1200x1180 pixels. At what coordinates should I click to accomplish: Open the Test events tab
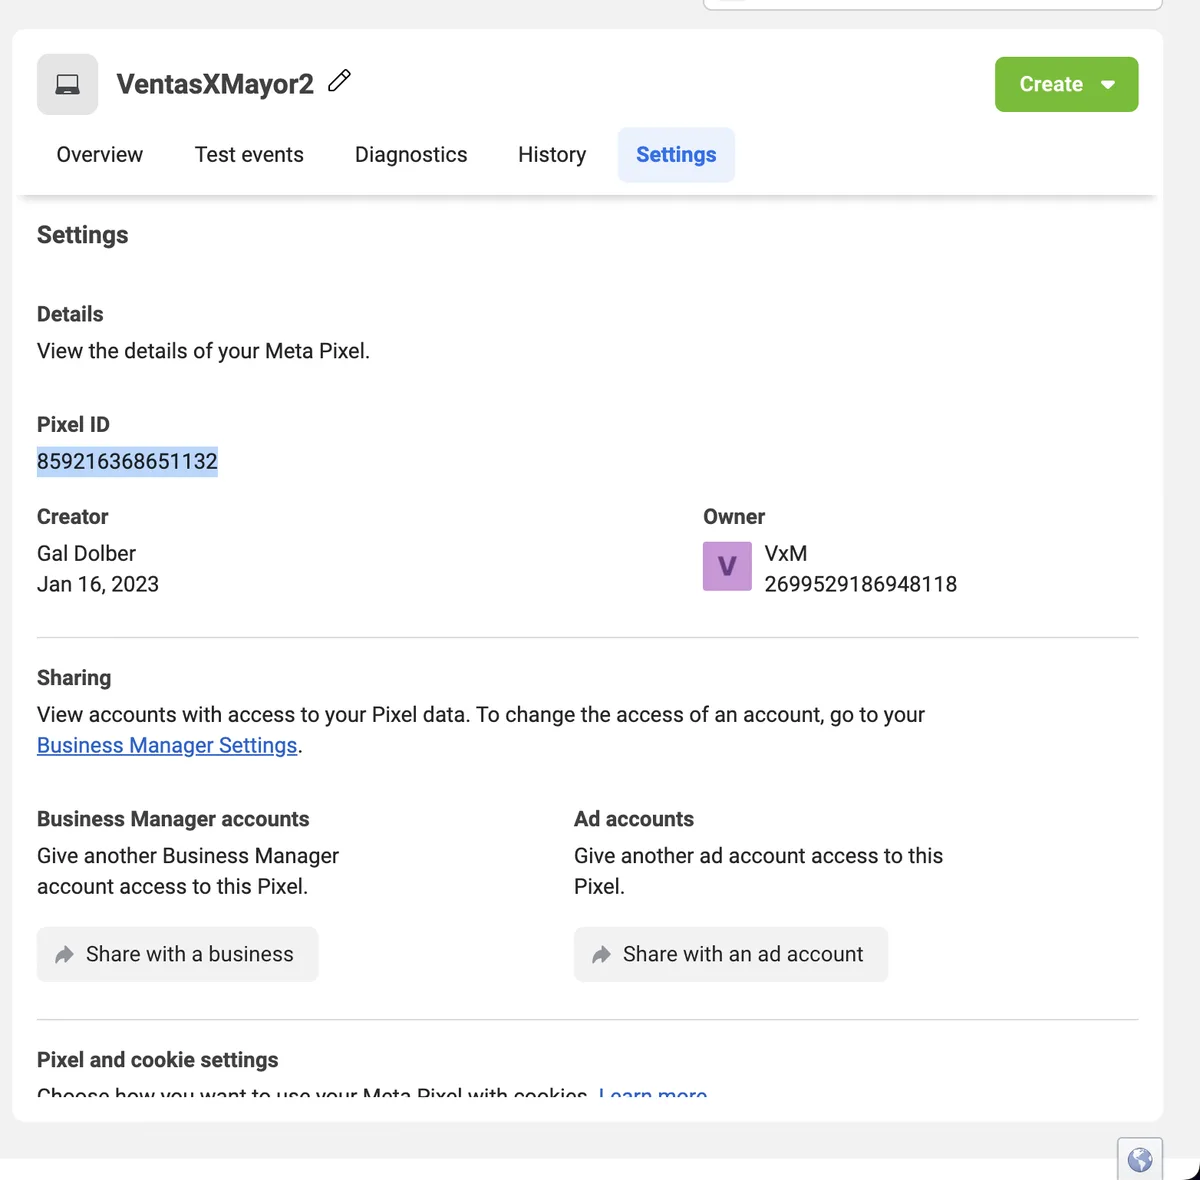(249, 155)
